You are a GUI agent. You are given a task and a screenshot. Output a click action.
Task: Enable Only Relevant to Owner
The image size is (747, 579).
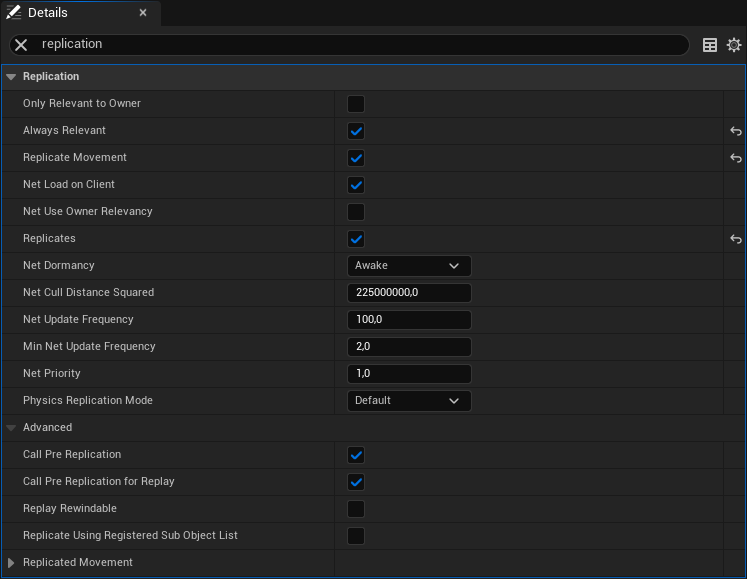[356, 104]
